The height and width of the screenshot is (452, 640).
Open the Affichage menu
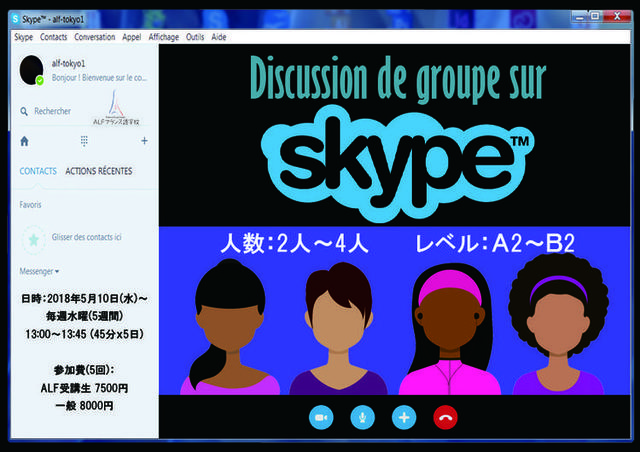tap(164, 37)
